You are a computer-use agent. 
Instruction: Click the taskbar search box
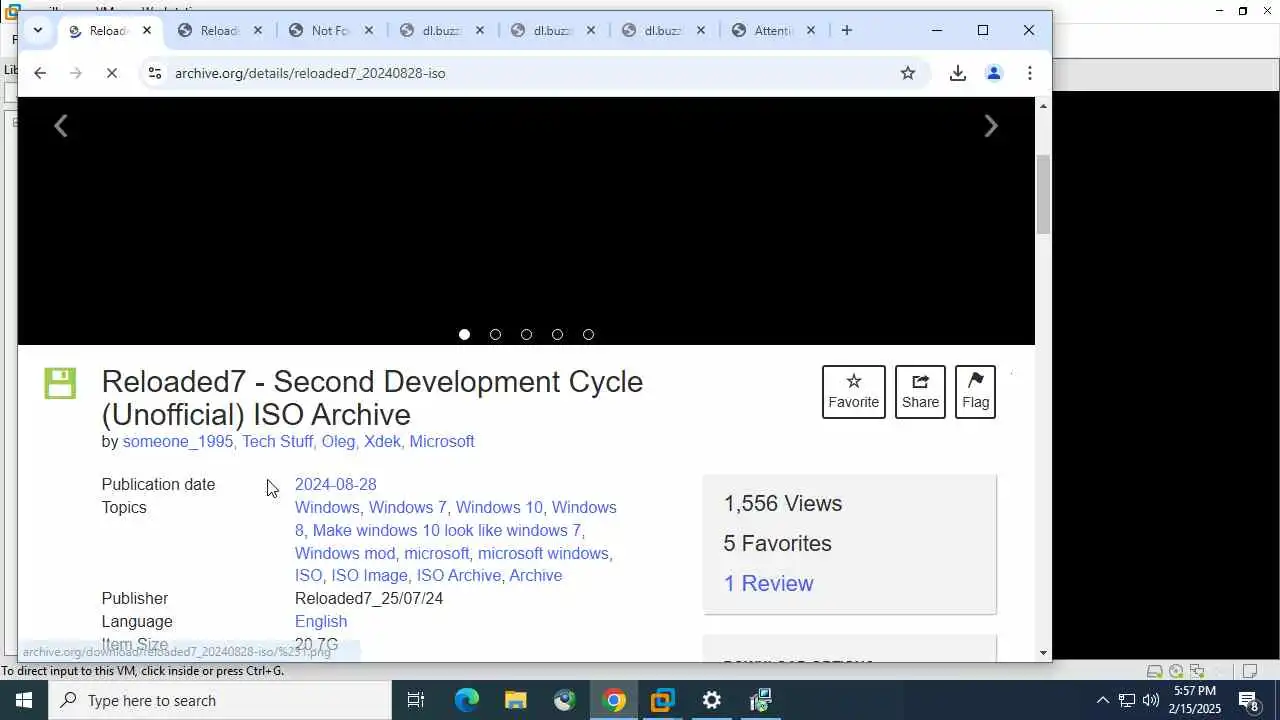click(x=219, y=700)
